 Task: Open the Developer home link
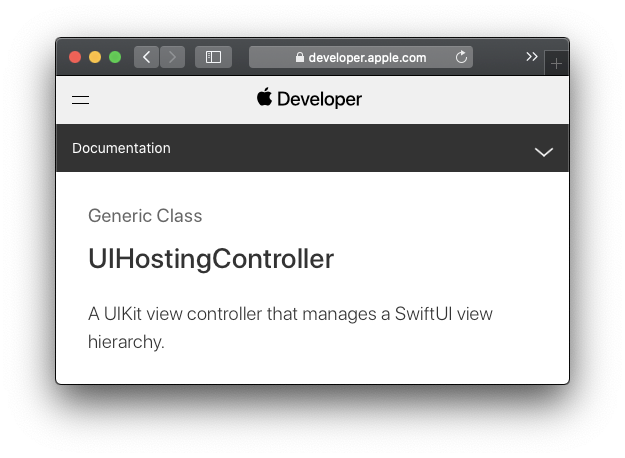pyautogui.click(x=309, y=98)
